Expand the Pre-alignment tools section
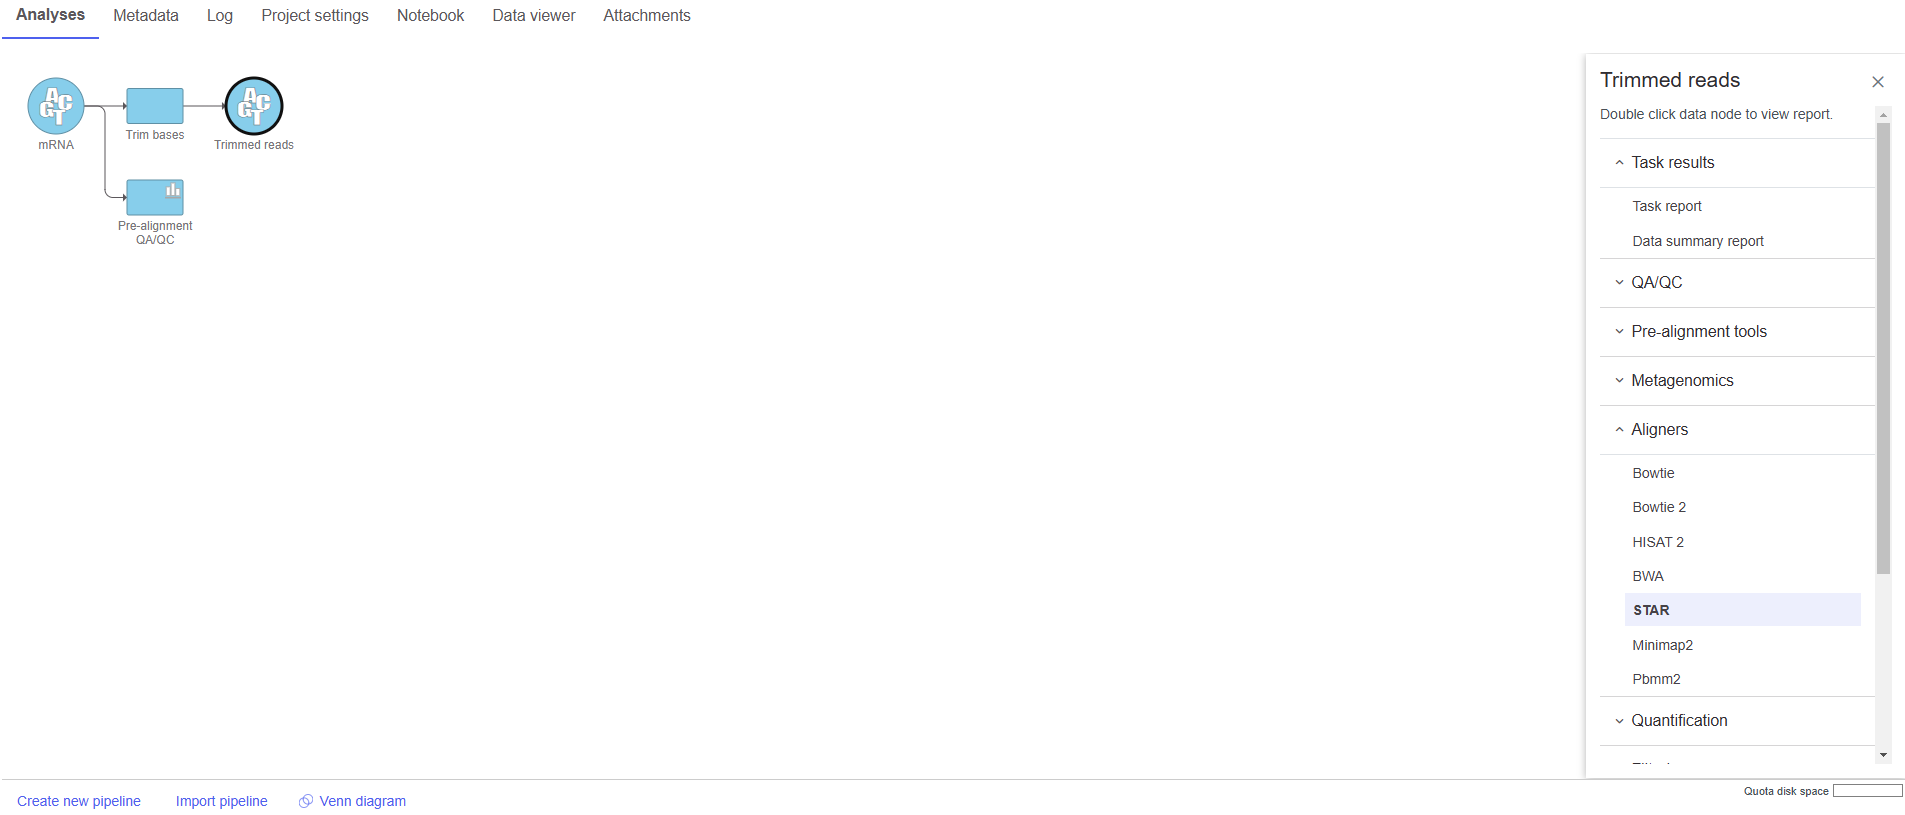This screenshot has height=815, width=1905. pos(1698,332)
